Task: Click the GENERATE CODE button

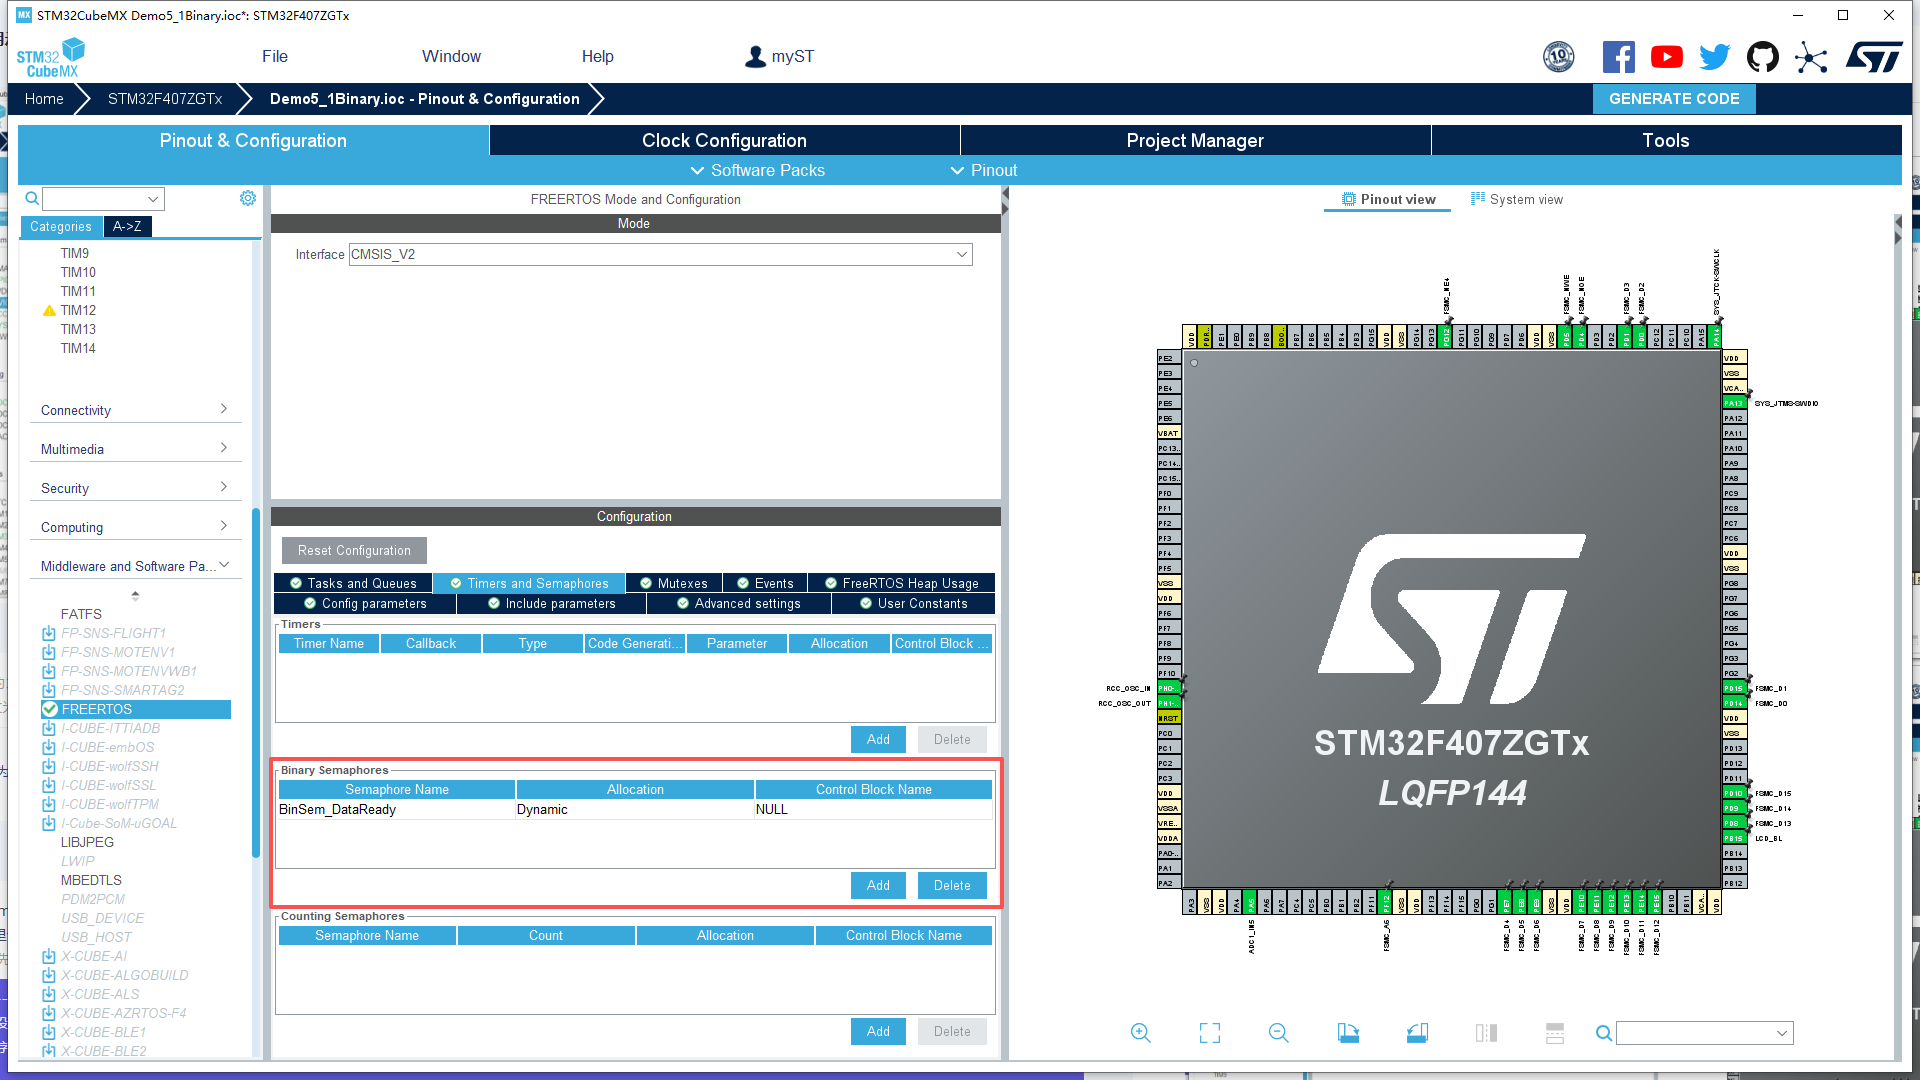Action: pyautogui.click(x=1673, y=98)
